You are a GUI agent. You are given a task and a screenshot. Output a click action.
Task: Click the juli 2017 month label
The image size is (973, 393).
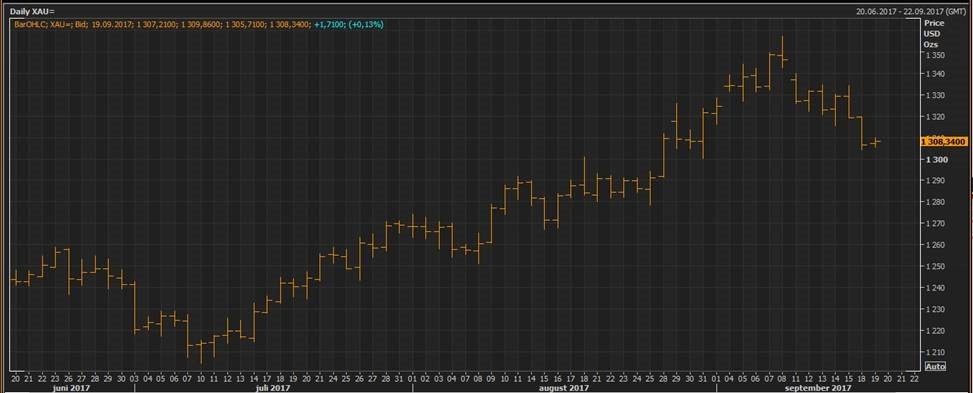tap(273, 388)
